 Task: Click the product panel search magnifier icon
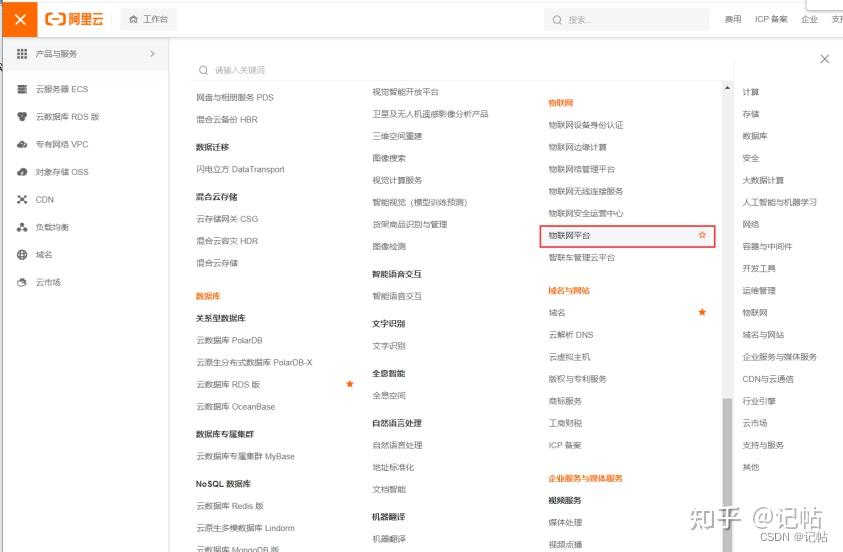click(203, 70)
